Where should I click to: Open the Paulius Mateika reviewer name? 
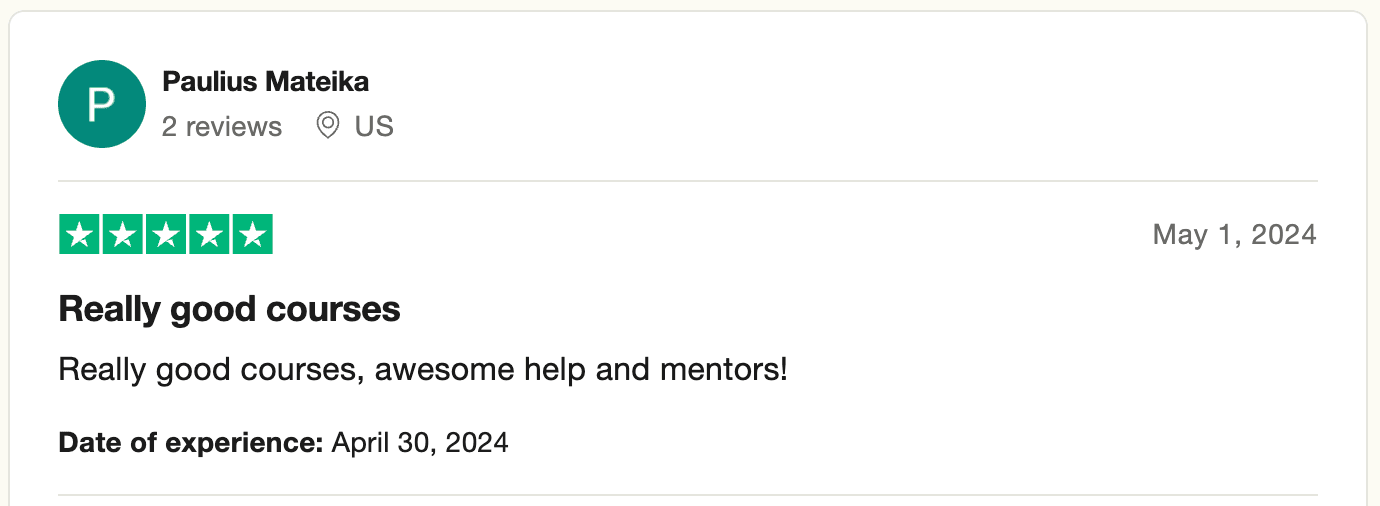click(265, 81)
